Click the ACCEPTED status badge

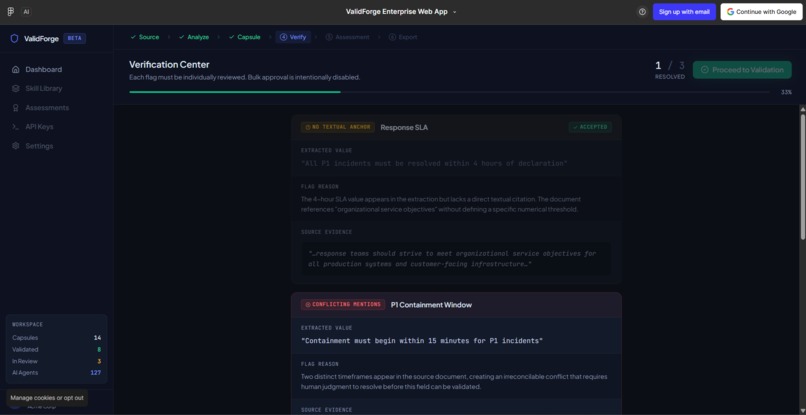point(590,127)
